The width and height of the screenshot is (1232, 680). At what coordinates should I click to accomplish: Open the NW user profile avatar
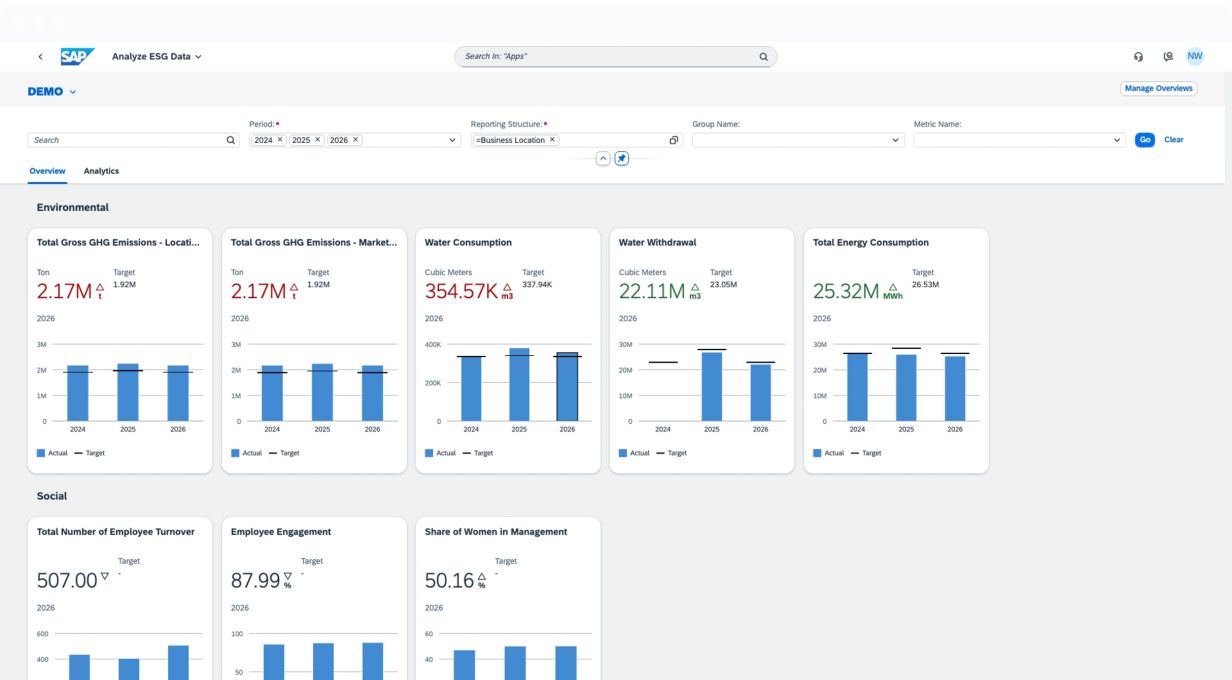(x=1195, y=56)
